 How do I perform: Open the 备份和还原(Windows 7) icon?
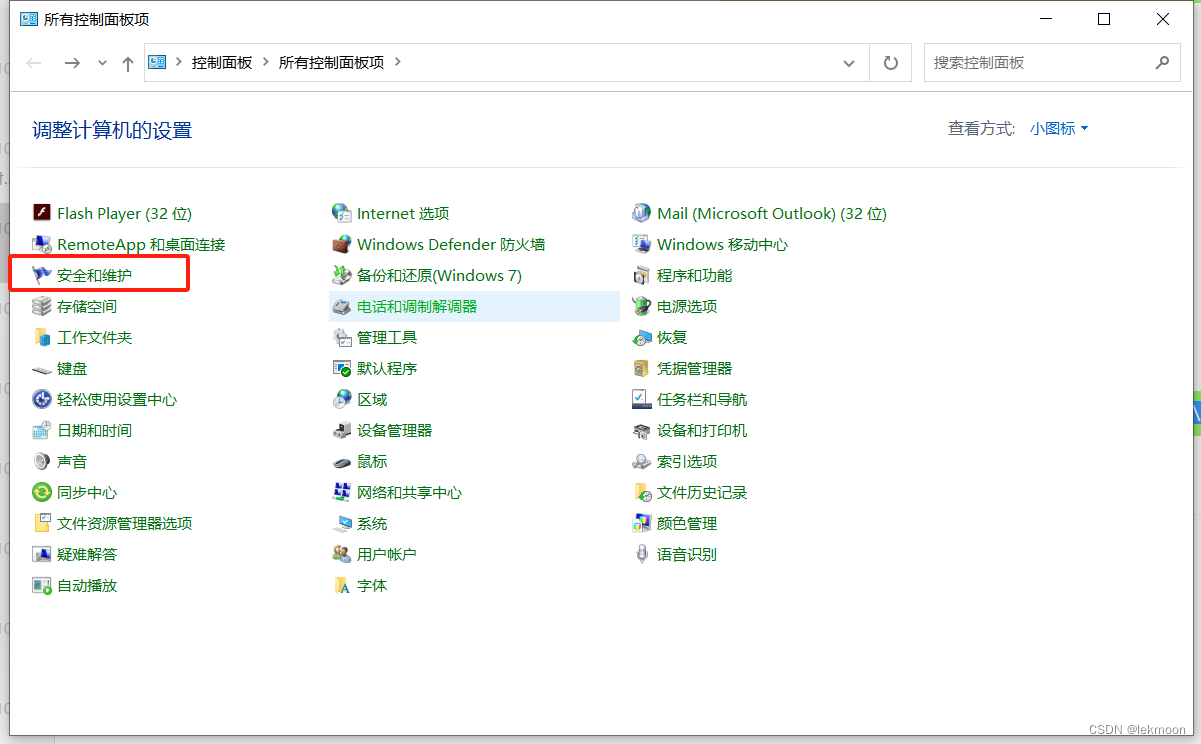[341, 275]
